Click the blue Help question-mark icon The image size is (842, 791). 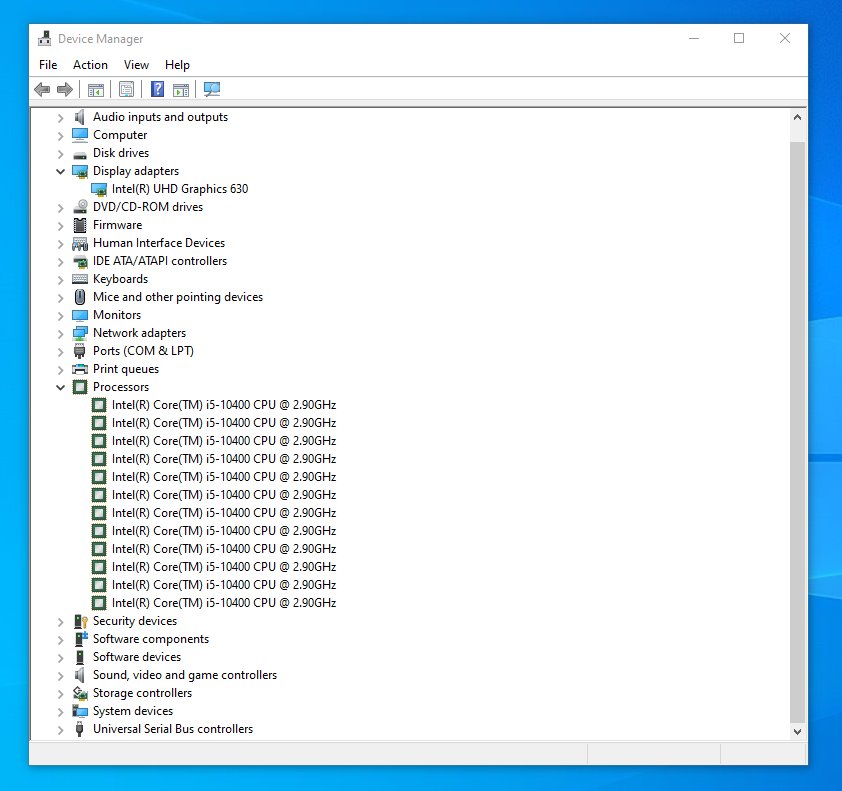[x=157, y=89]
